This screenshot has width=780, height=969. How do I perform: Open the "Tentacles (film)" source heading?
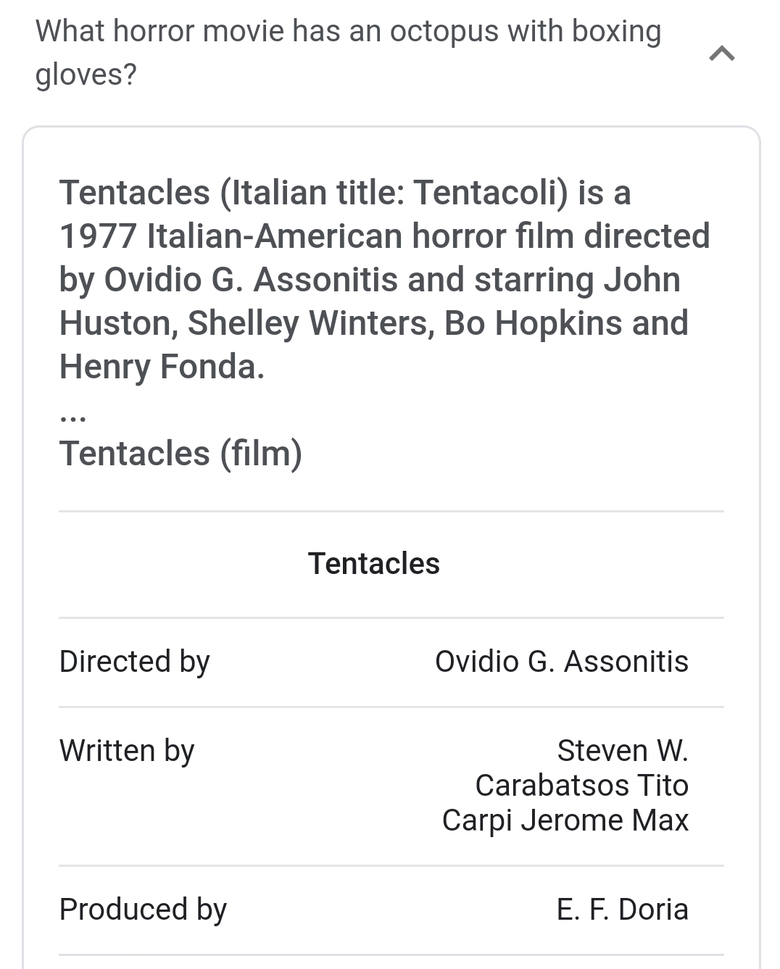180,453
